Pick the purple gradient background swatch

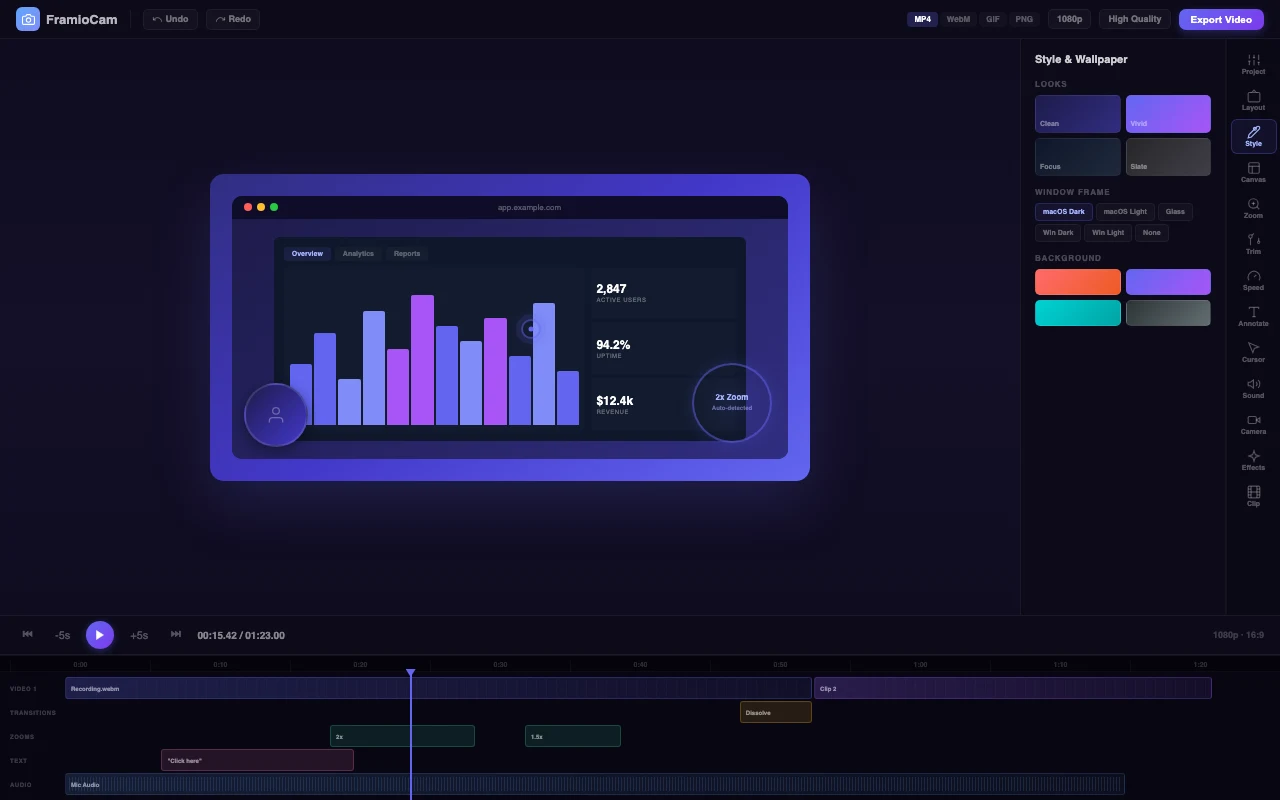[1168, 282]
